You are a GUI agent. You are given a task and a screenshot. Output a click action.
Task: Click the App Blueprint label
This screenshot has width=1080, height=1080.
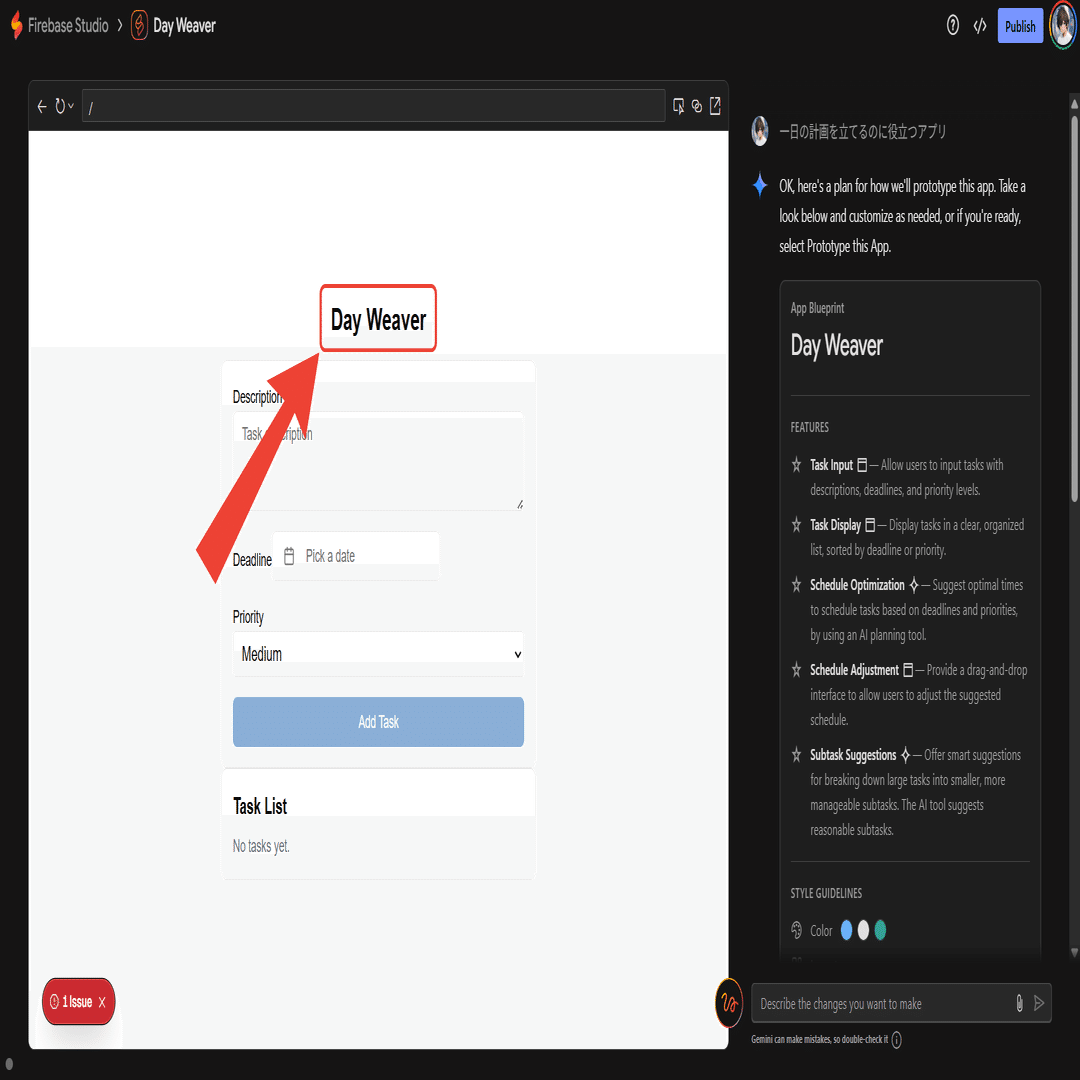(817, 308)
